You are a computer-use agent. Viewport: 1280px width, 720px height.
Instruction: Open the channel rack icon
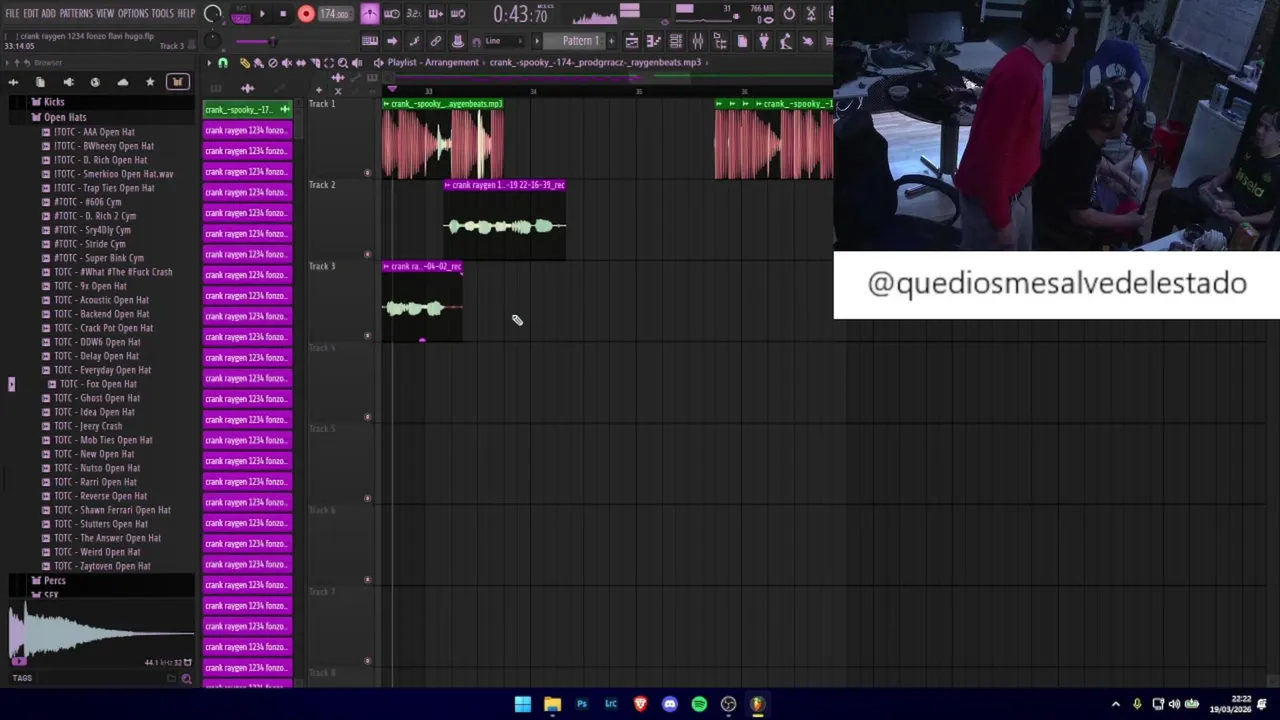[x=675, y=41]
